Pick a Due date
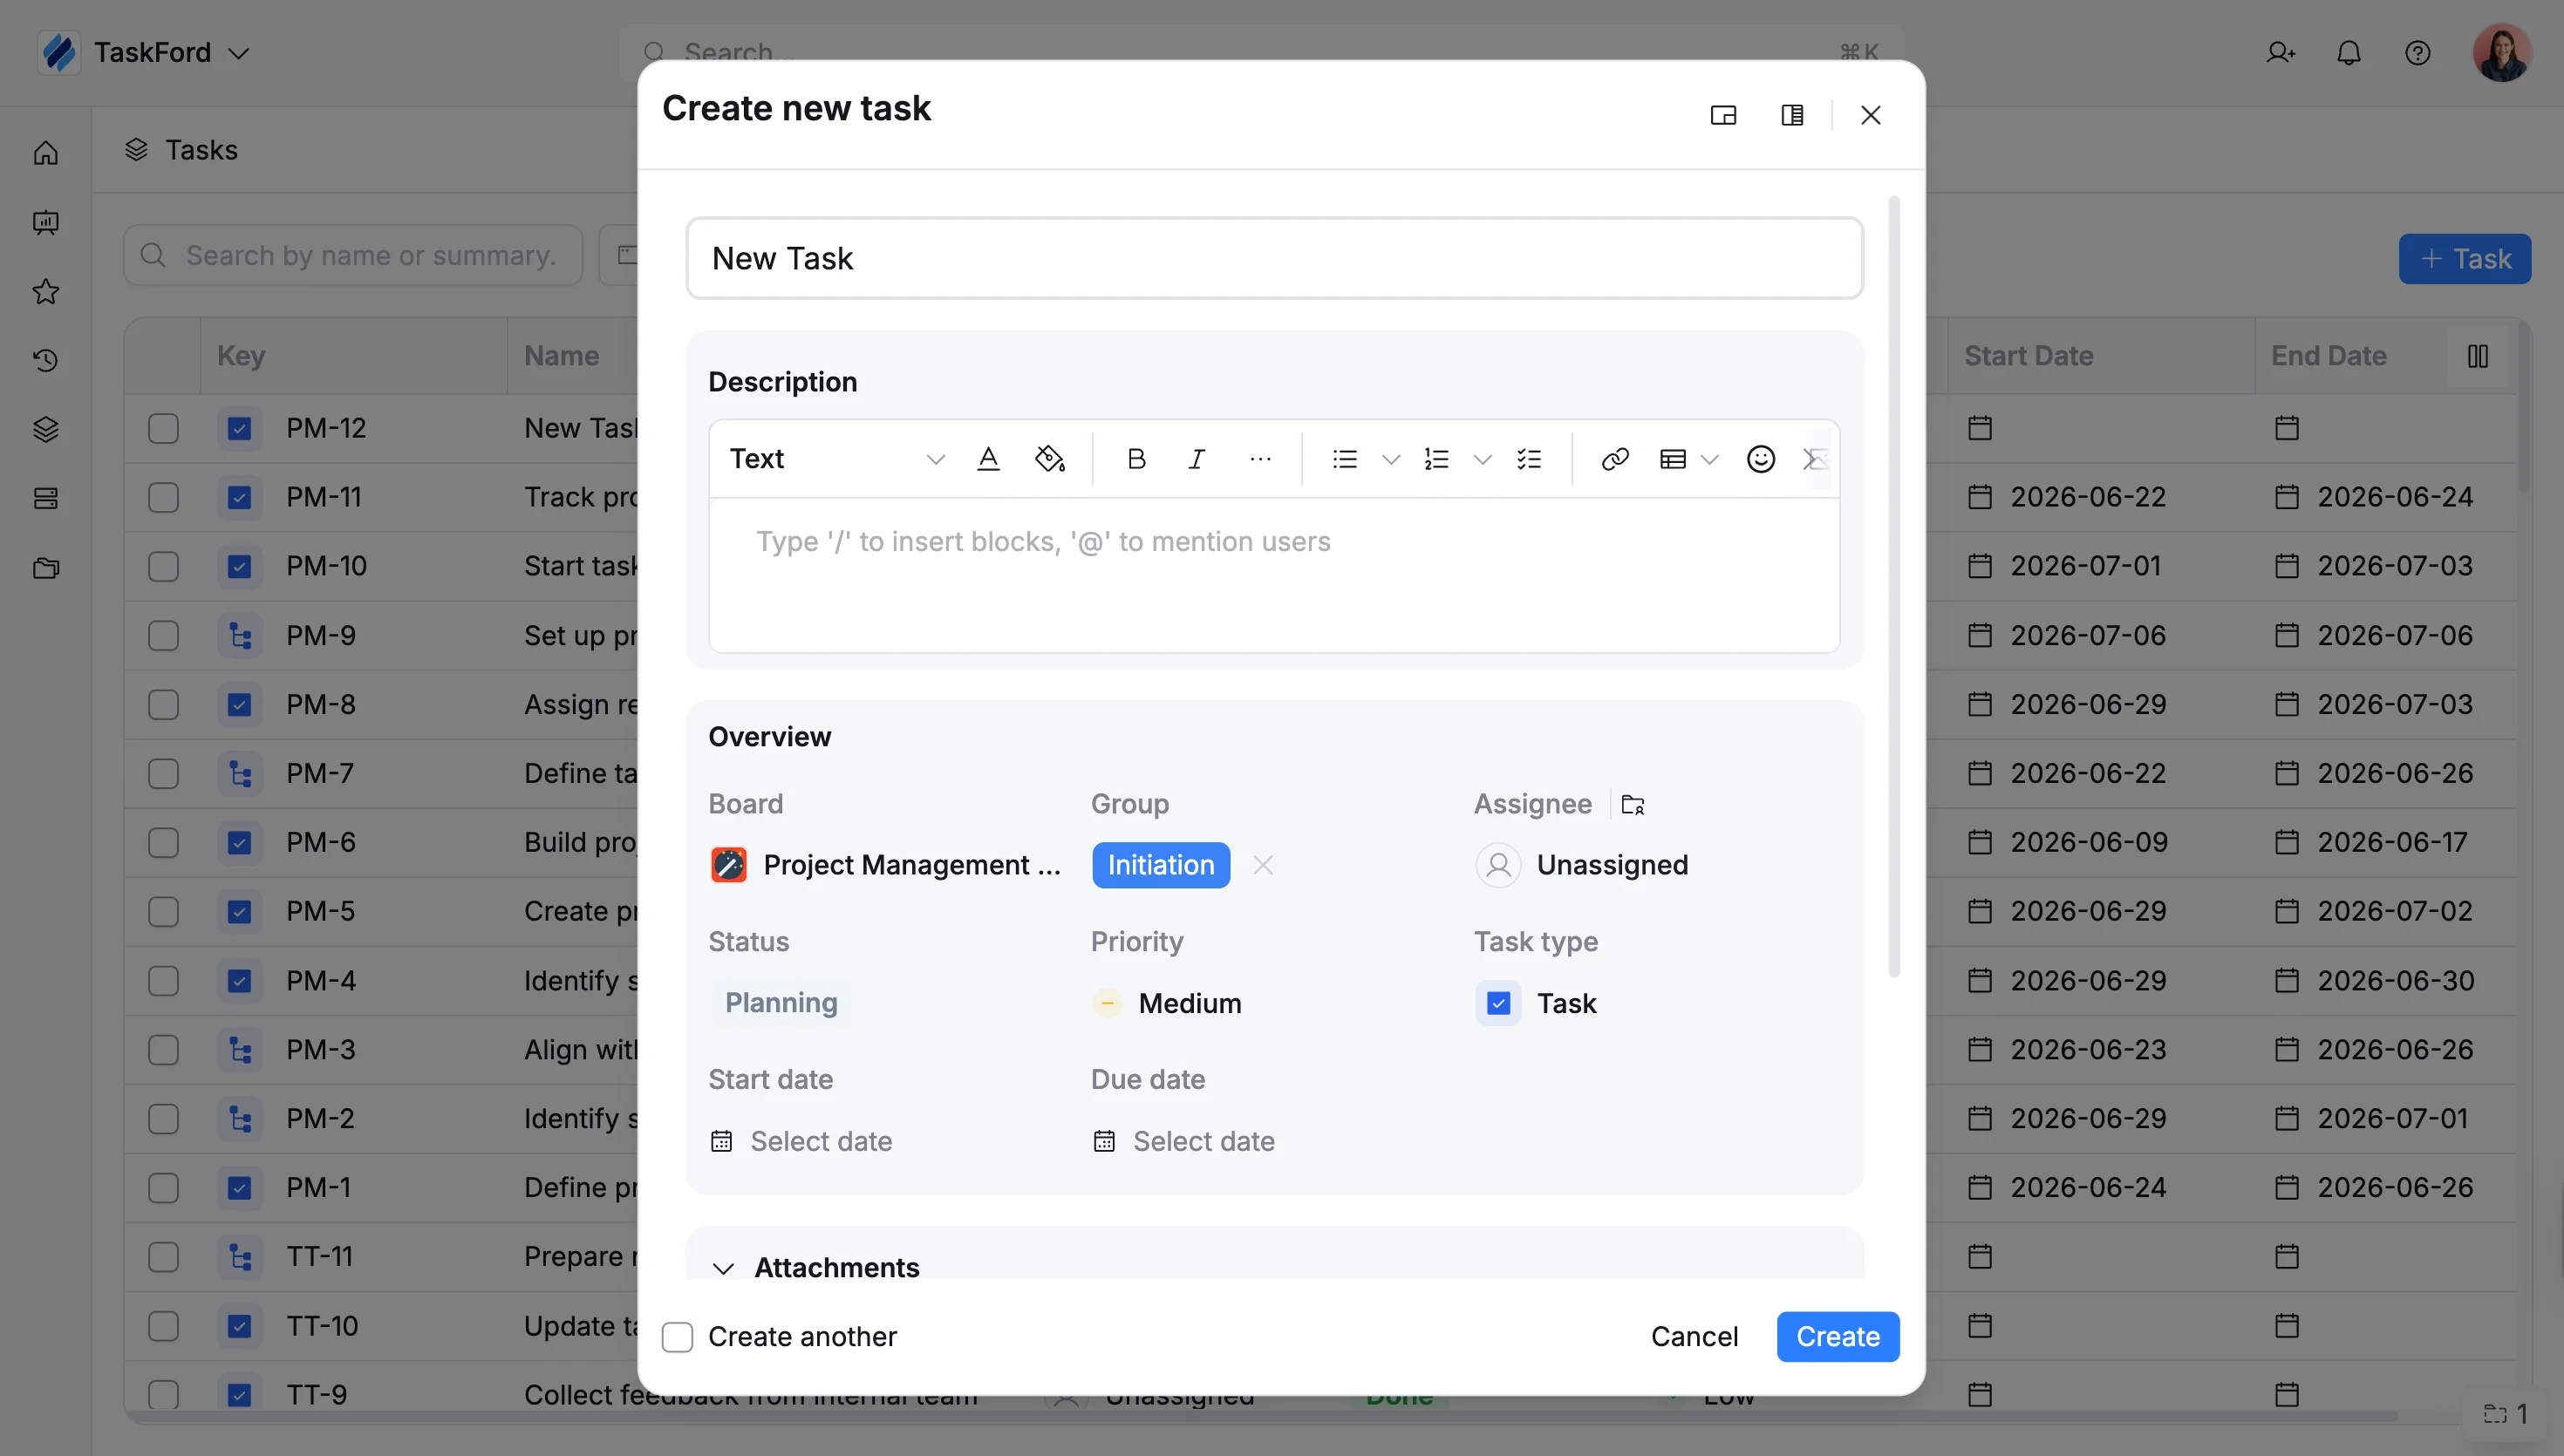This screenshot has width=2564, height=1456. coord(1184,1142)
